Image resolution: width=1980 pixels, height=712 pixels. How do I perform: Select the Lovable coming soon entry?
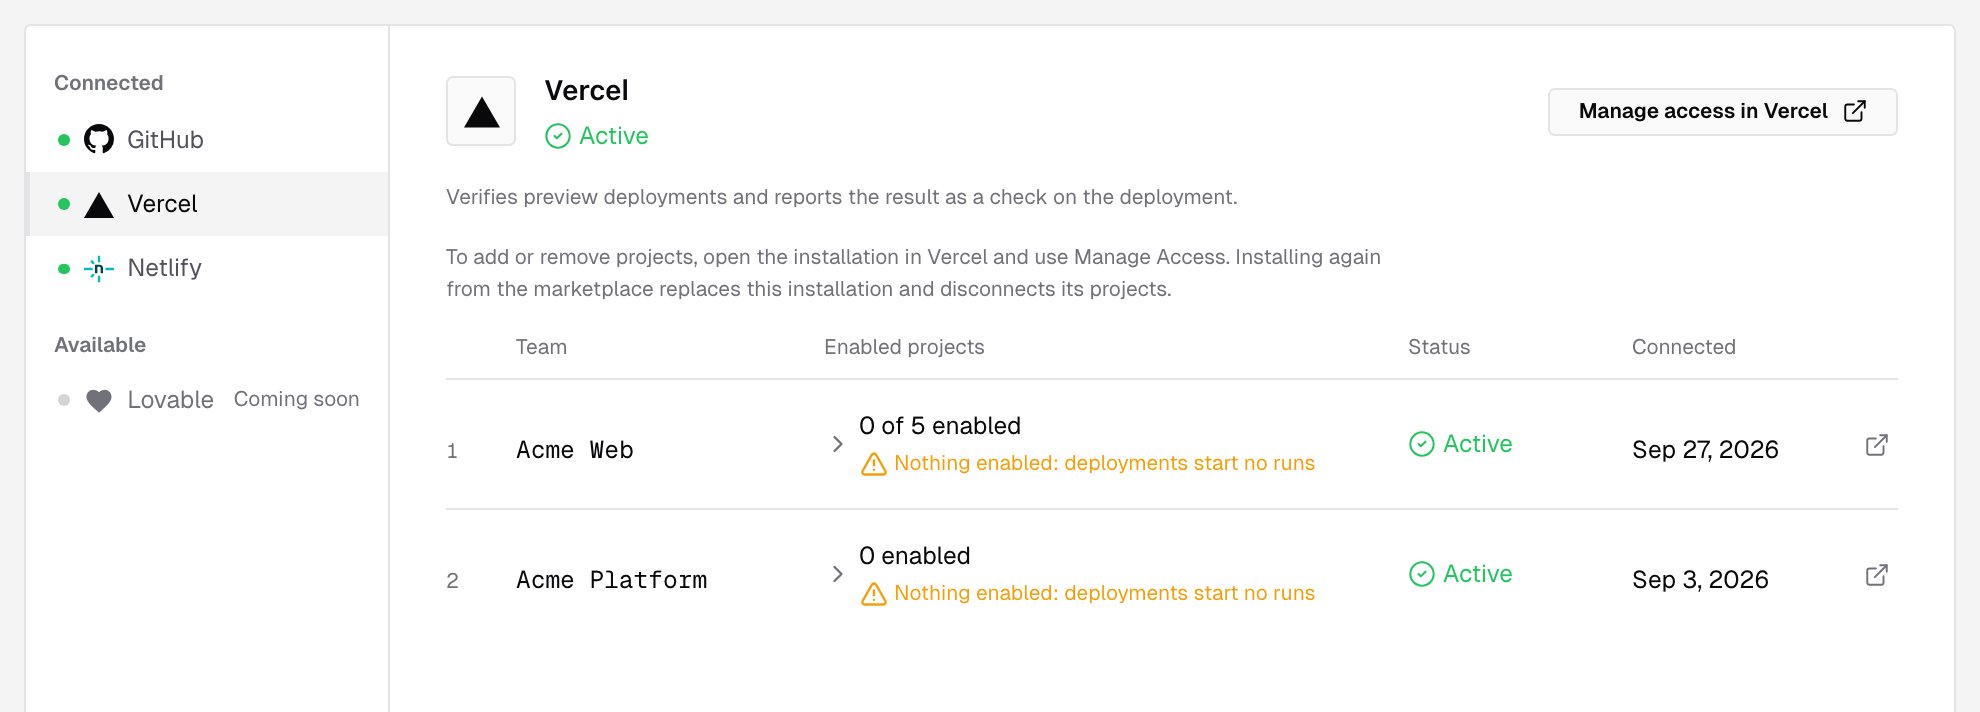(x=207, y=400)
